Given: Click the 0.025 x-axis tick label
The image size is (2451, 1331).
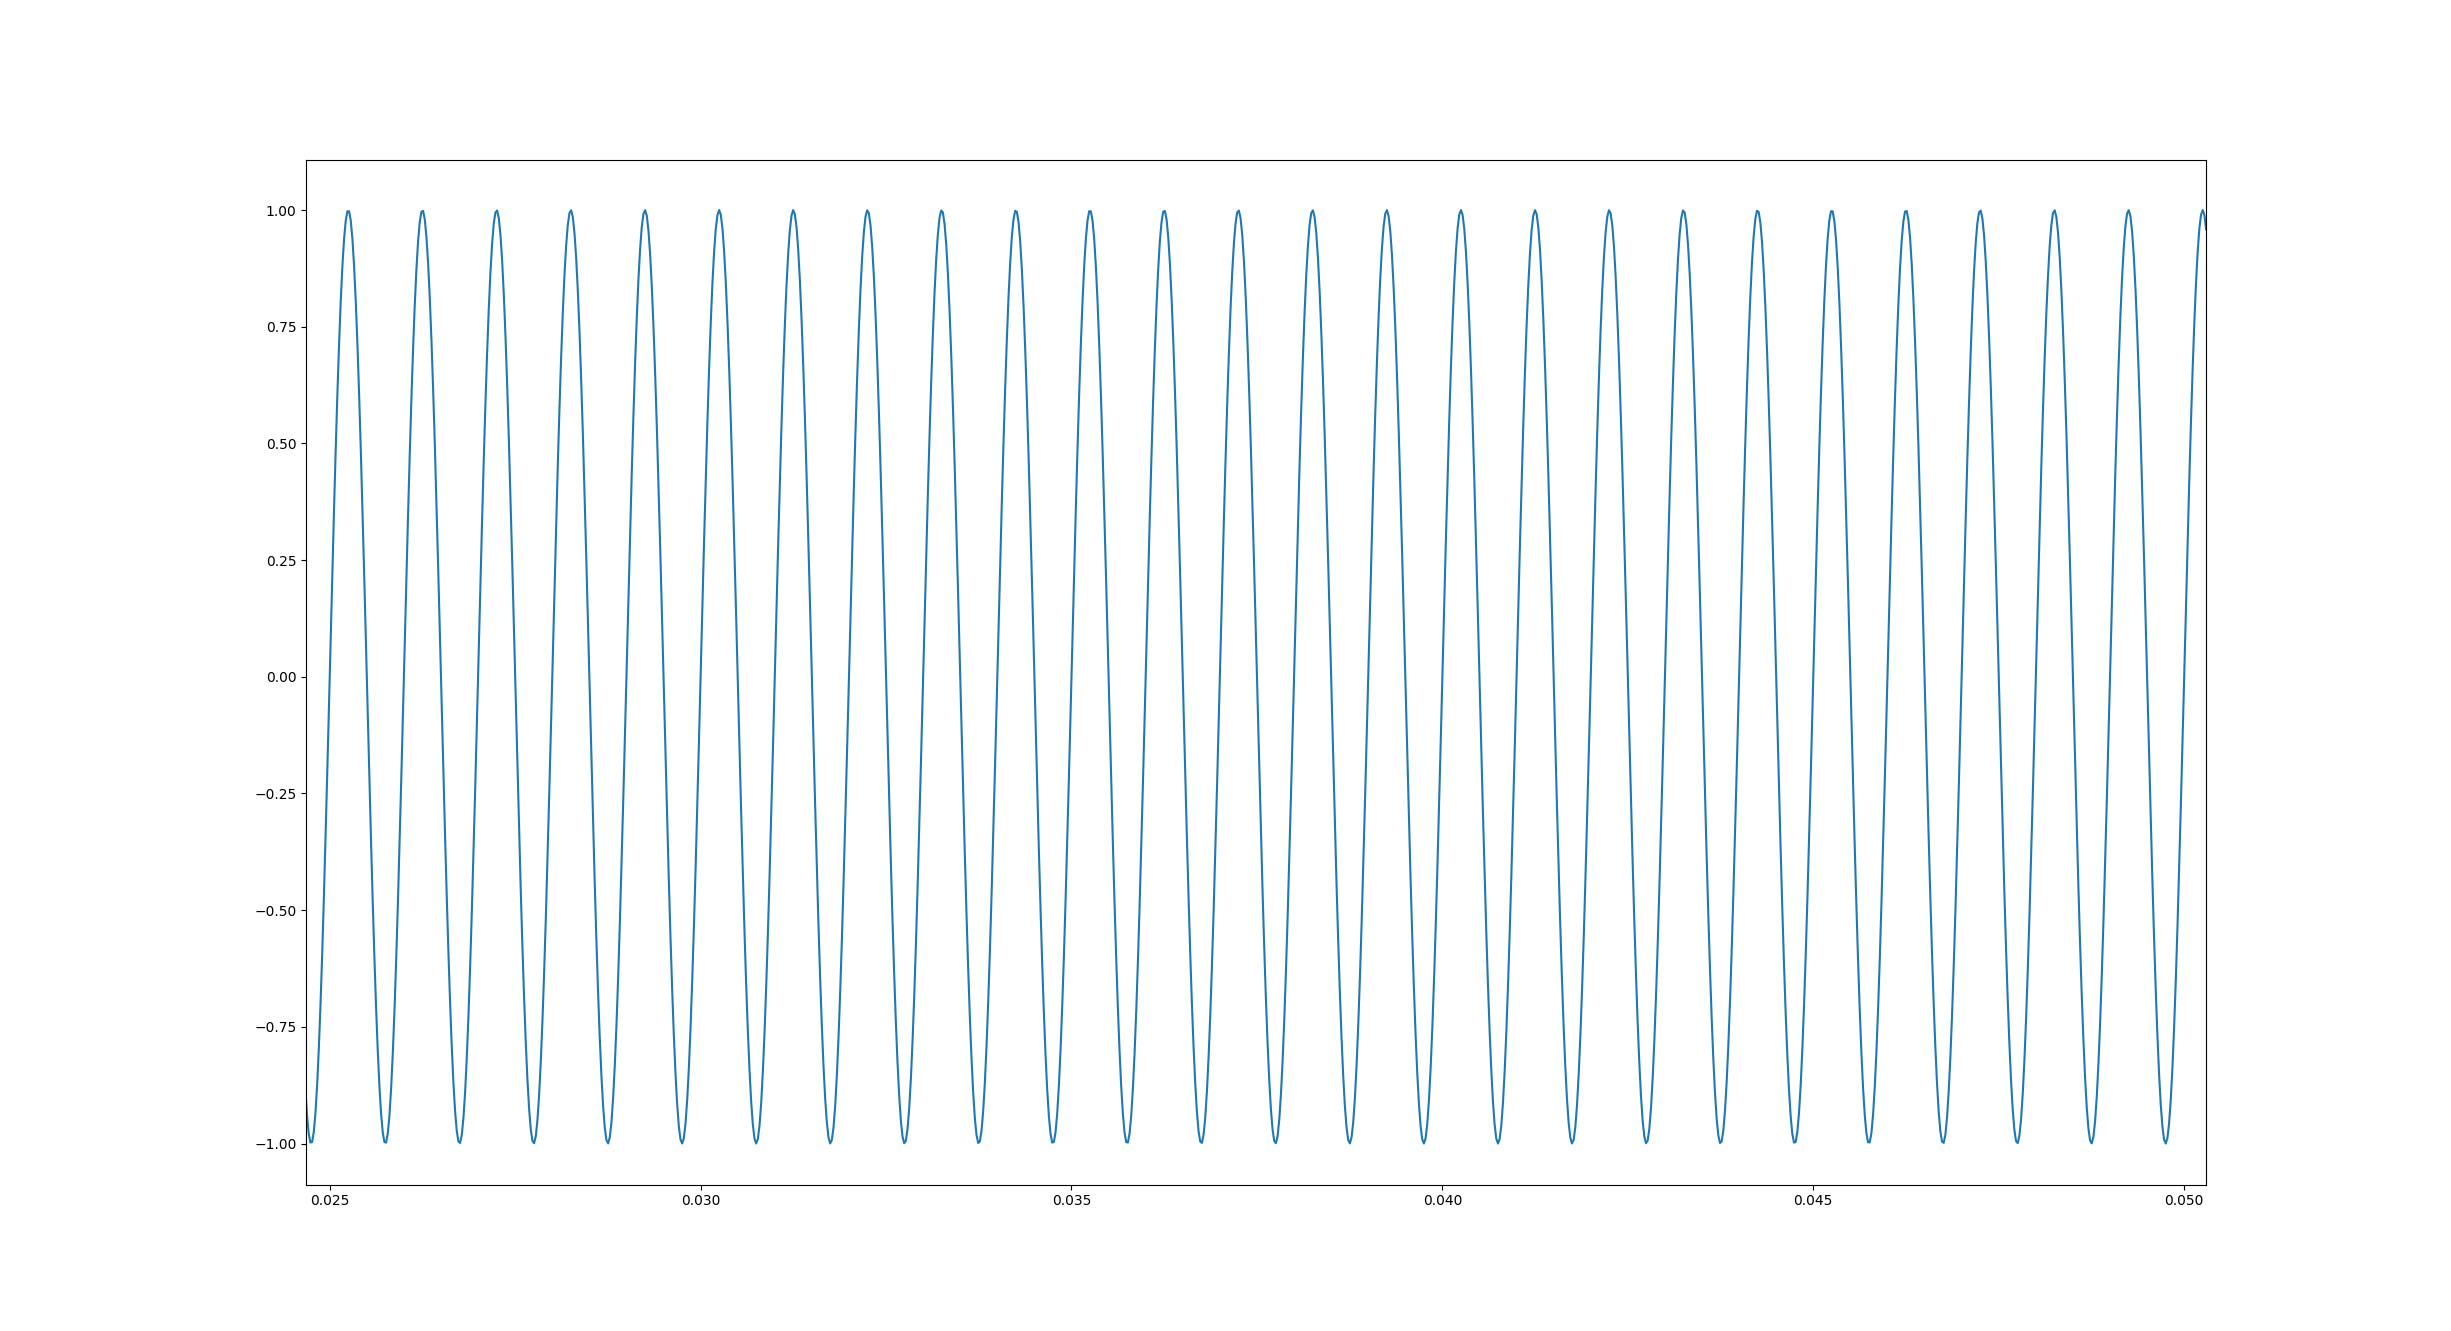Looking at the screenshot, I should [x=330, y=1200].
